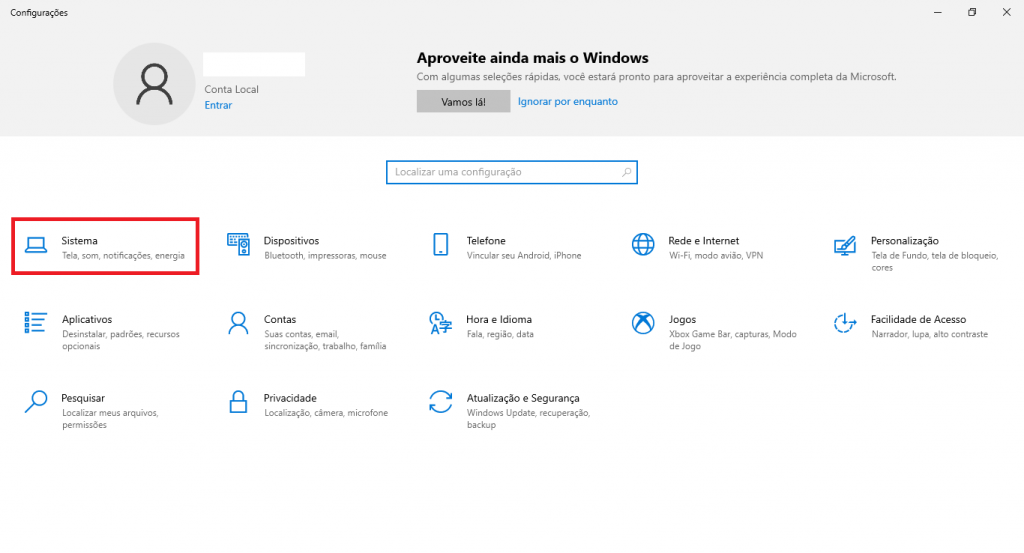The image size is (1024, 553).
Task: Restore down the Configurações window
Action: tap(972, 12)
